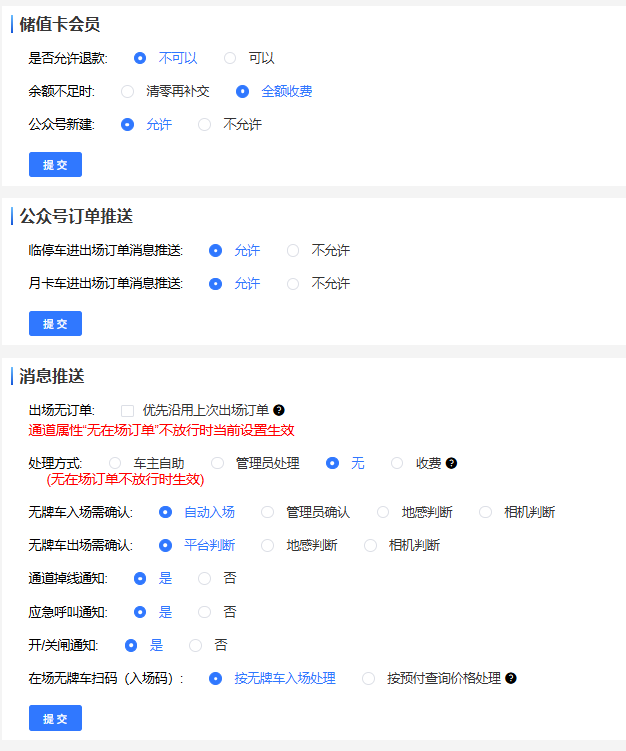626x751 pixels.
Task: Select 可以 for 是否允许退款
Action: pyautogui.click(x=230, y=58)
